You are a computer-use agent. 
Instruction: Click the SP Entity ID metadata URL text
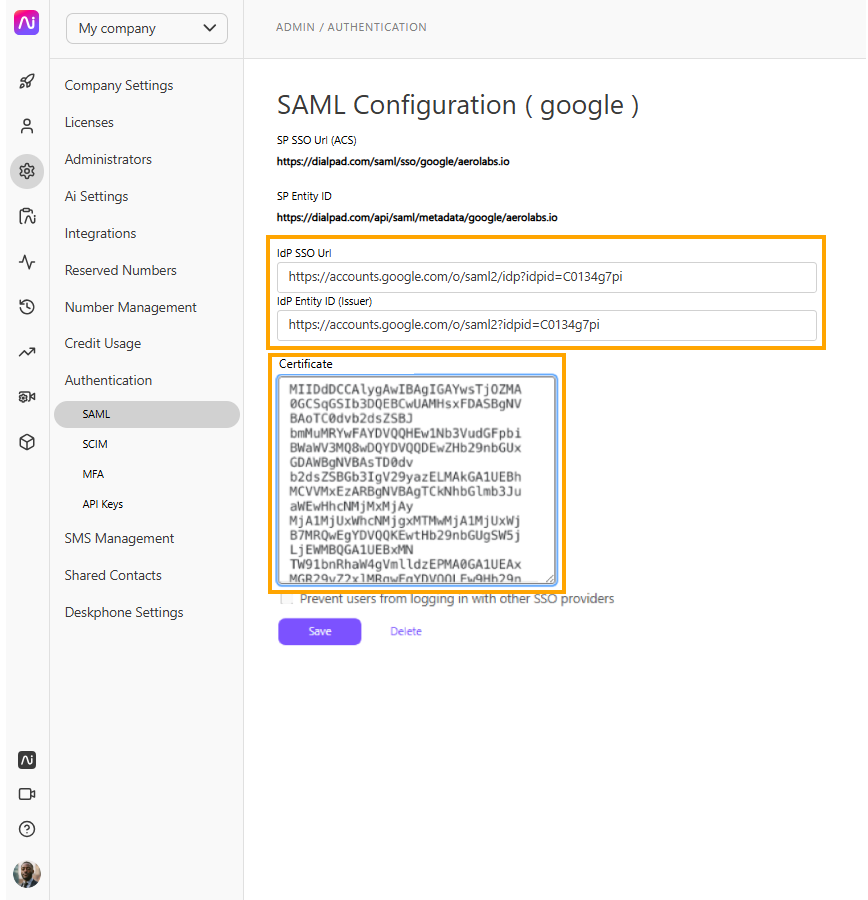(417, 217)
